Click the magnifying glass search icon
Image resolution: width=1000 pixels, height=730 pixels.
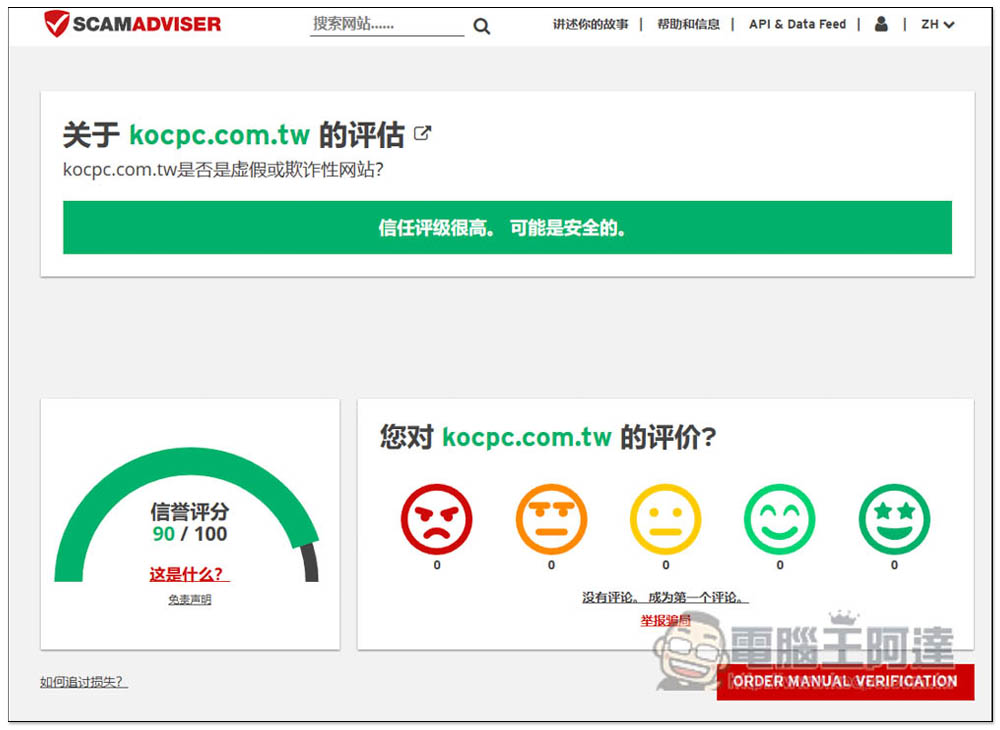pyautogui.click(x=482, y=26)
